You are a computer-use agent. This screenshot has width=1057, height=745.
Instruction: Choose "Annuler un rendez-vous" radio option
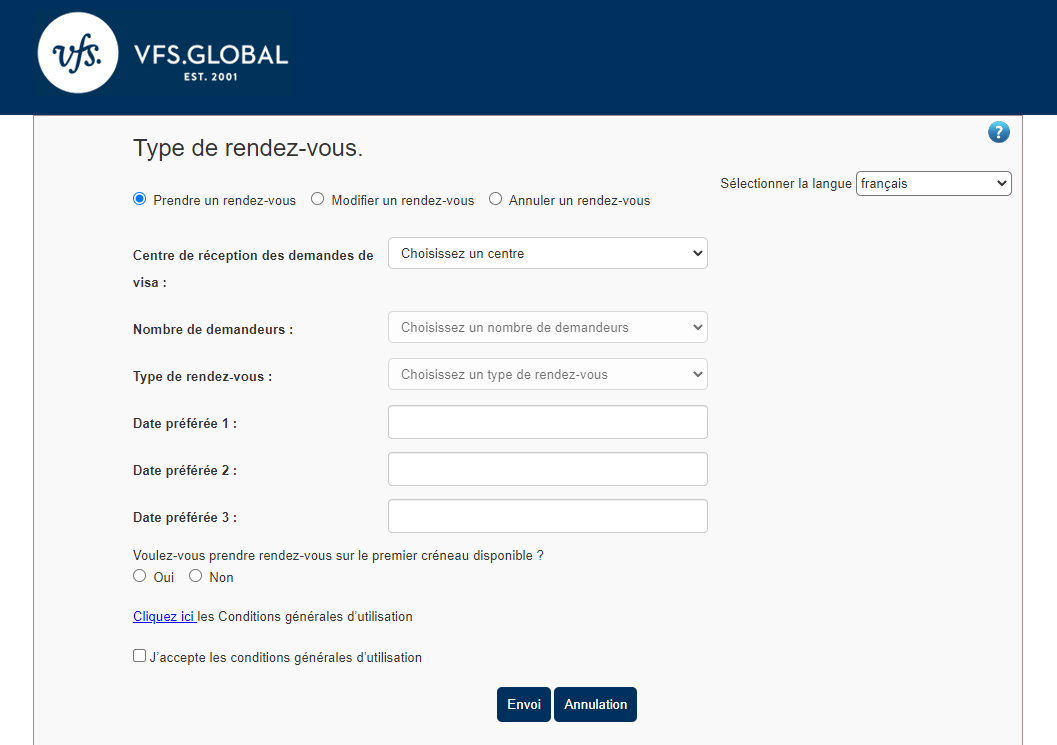(x=495, y=199)
